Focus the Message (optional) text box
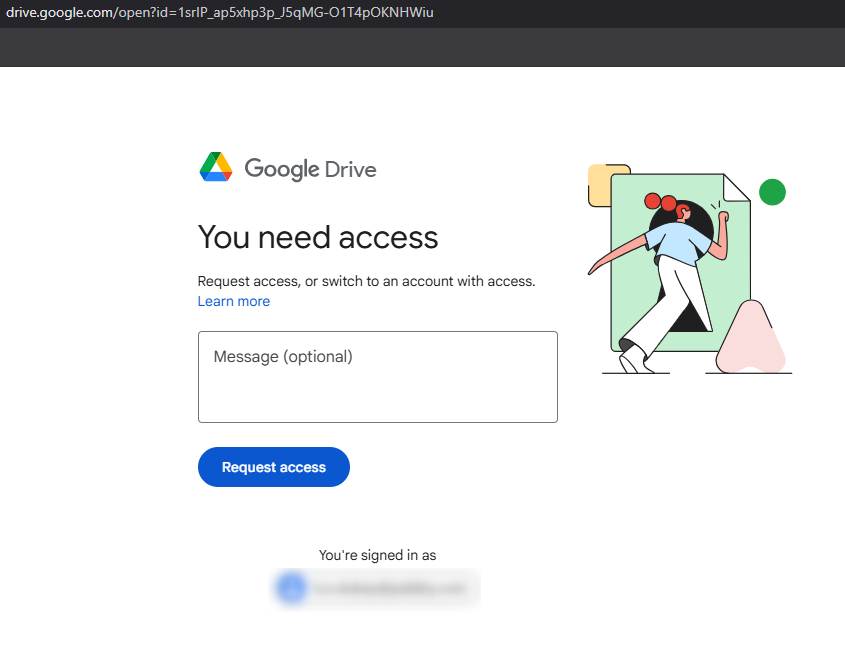Viewport: 845px width, 650px height. coord(378,377)
